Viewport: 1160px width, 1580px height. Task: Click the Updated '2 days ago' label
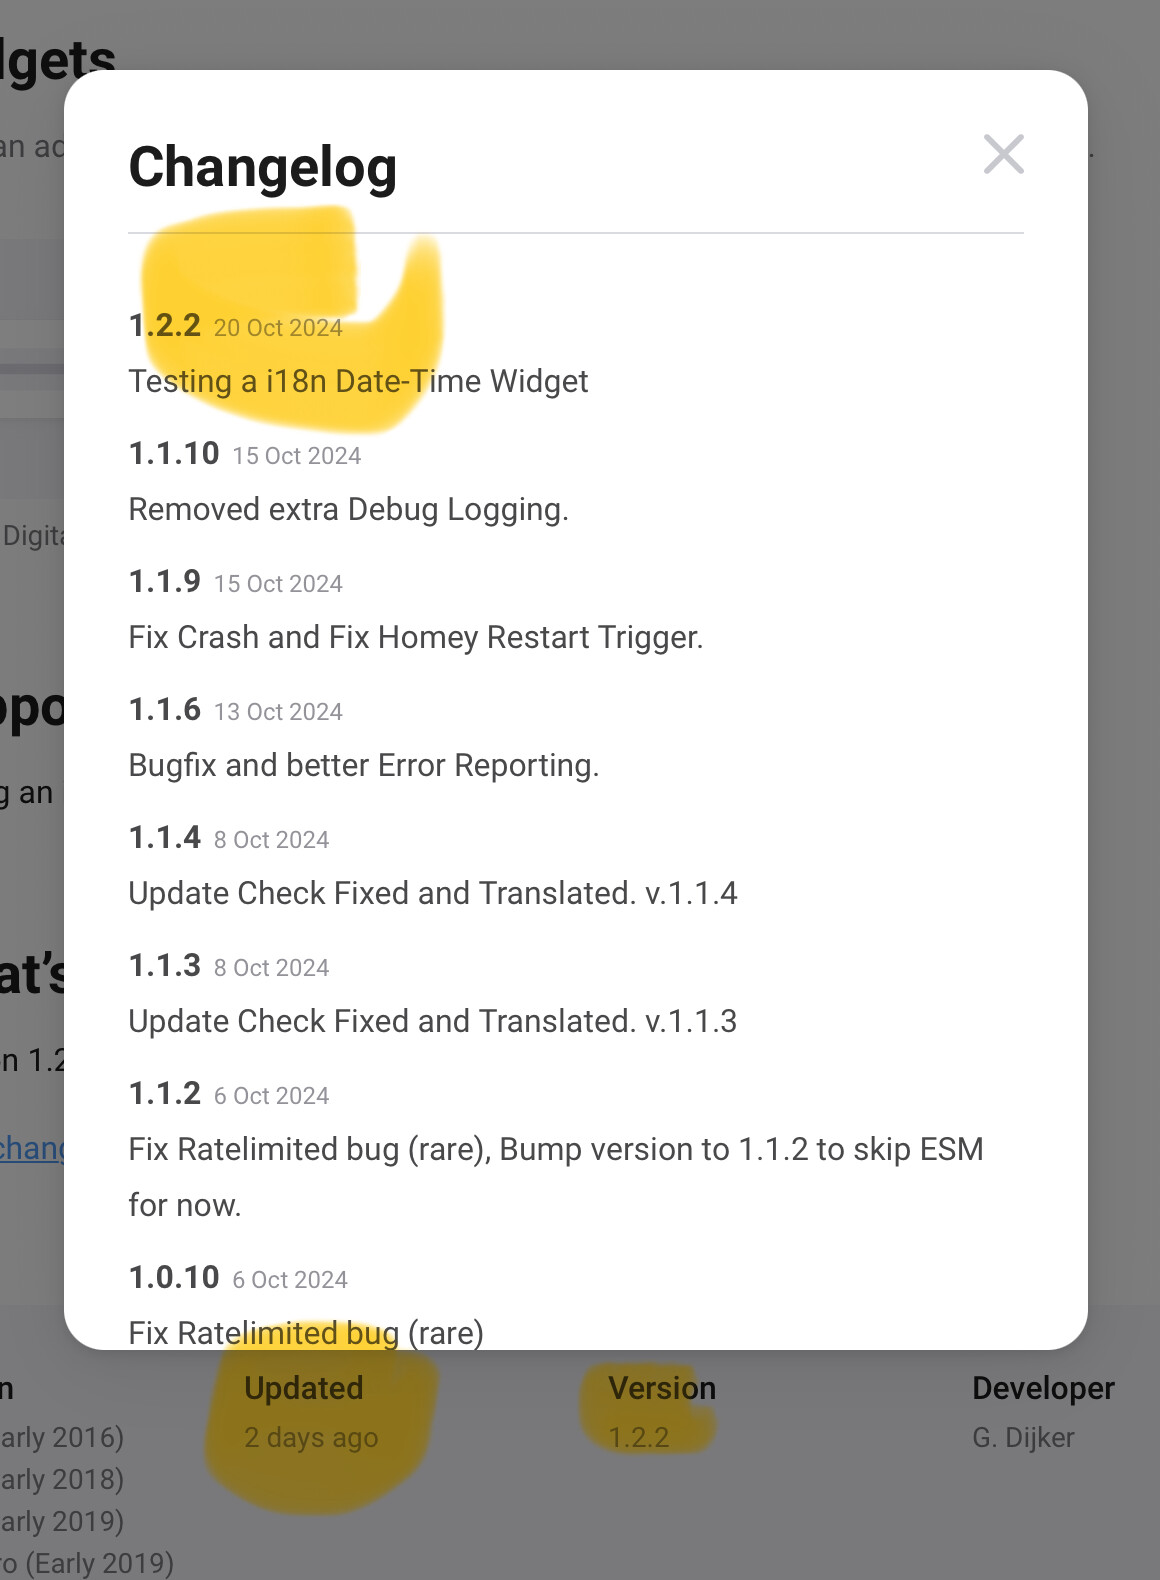click(311, 1437)
